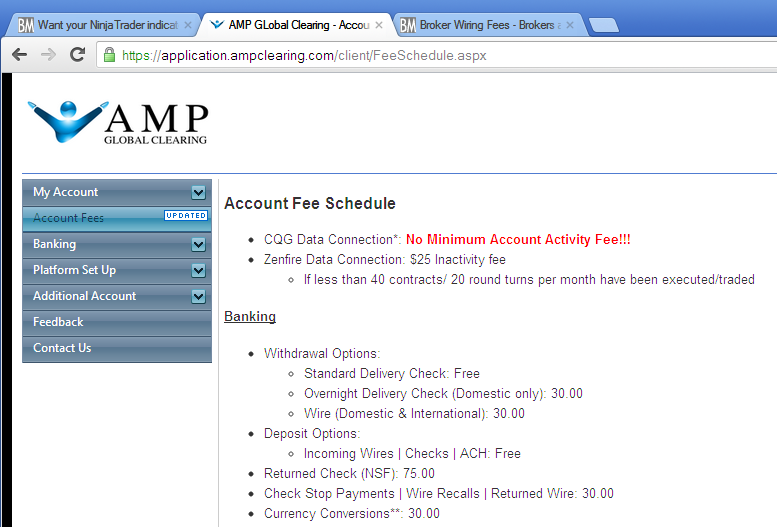Click the AMP Global Clearing logo
This screenshot has height=527, width=777.
pyautogui.click(x=118, y=122)
